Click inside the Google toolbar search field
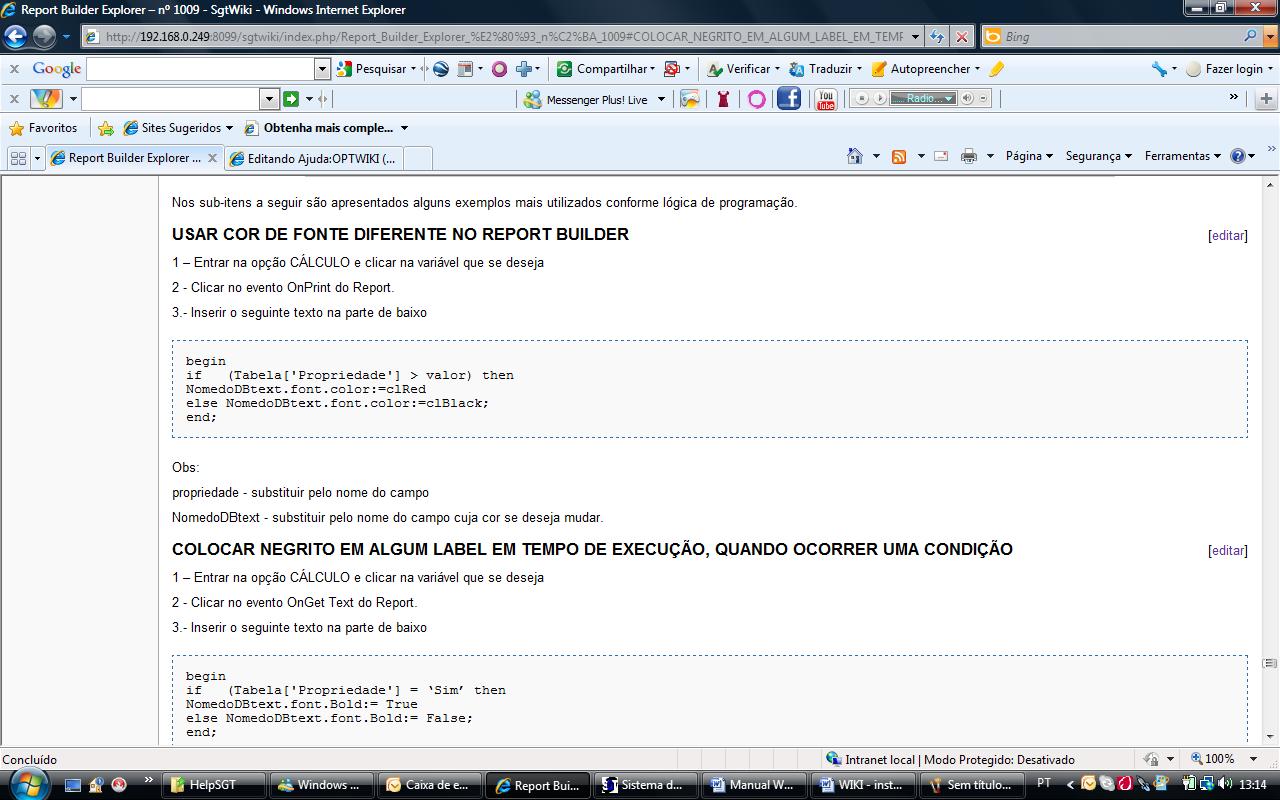Image resolution: width=1280 pixels, height=800 pixels. (x=200, y=69)
